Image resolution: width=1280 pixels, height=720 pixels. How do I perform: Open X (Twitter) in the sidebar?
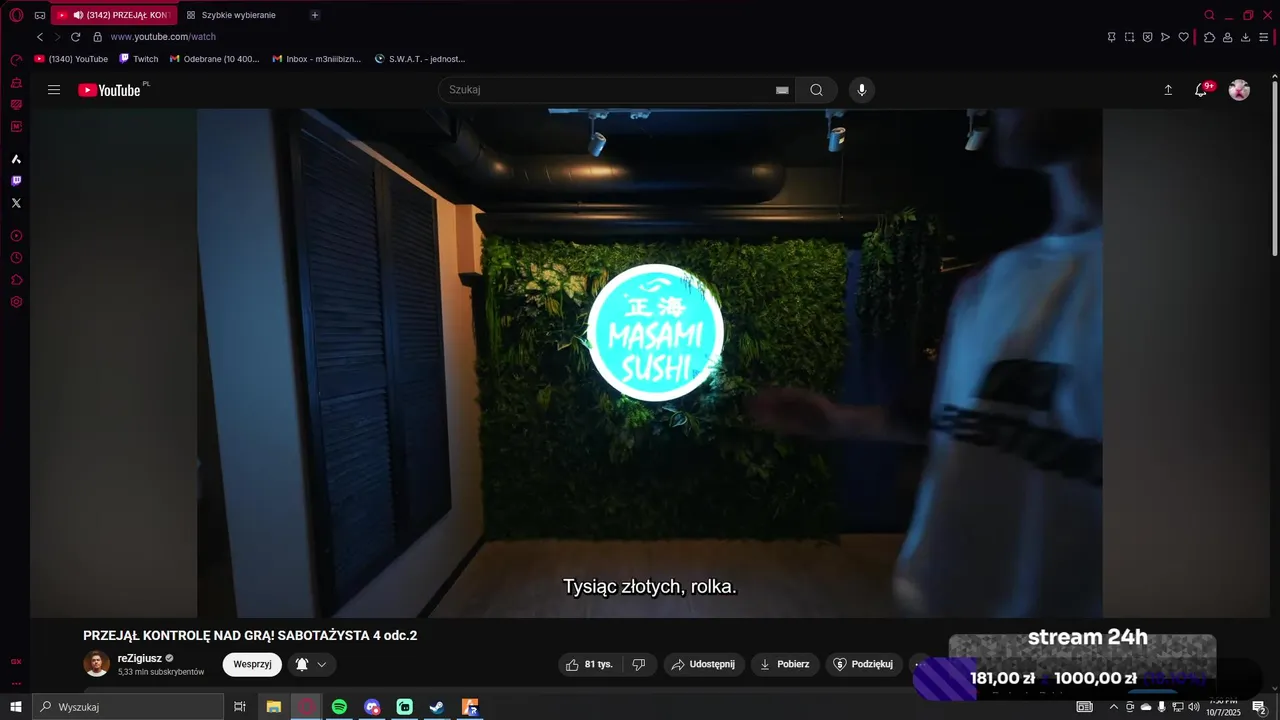16,203
